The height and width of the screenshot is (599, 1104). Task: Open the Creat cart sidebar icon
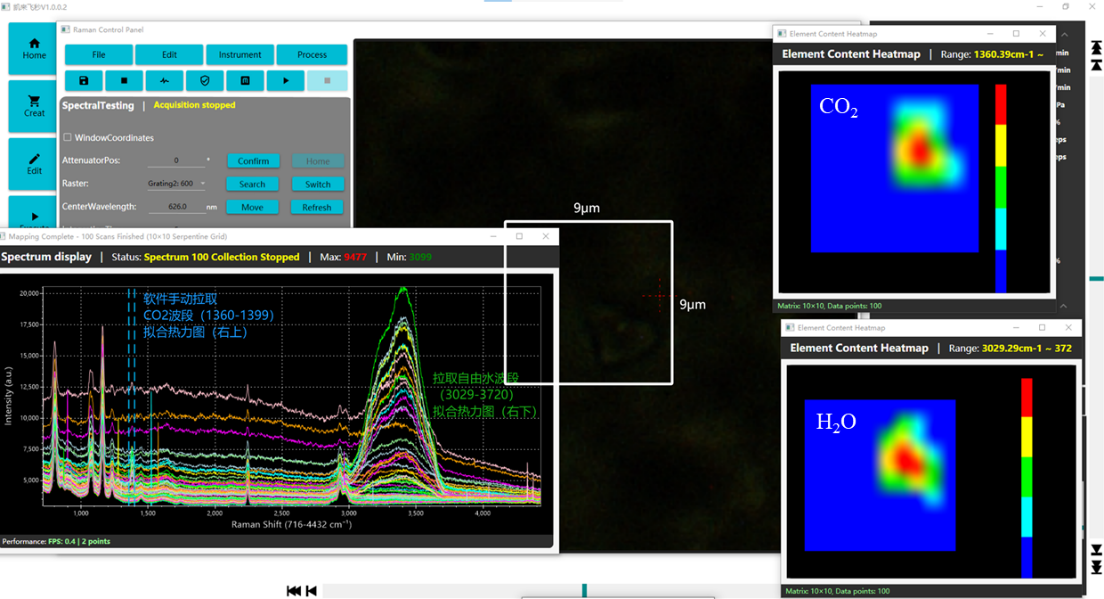coord(34,106)
